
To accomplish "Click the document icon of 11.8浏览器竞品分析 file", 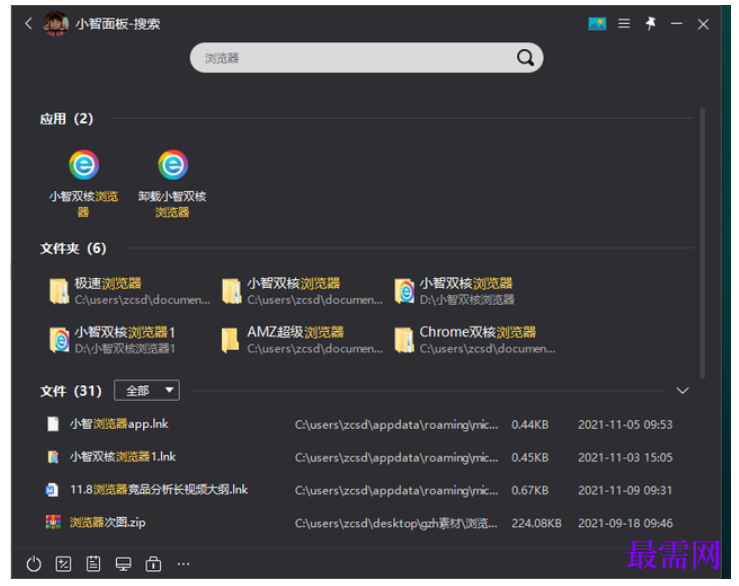I will pos(52,490).
